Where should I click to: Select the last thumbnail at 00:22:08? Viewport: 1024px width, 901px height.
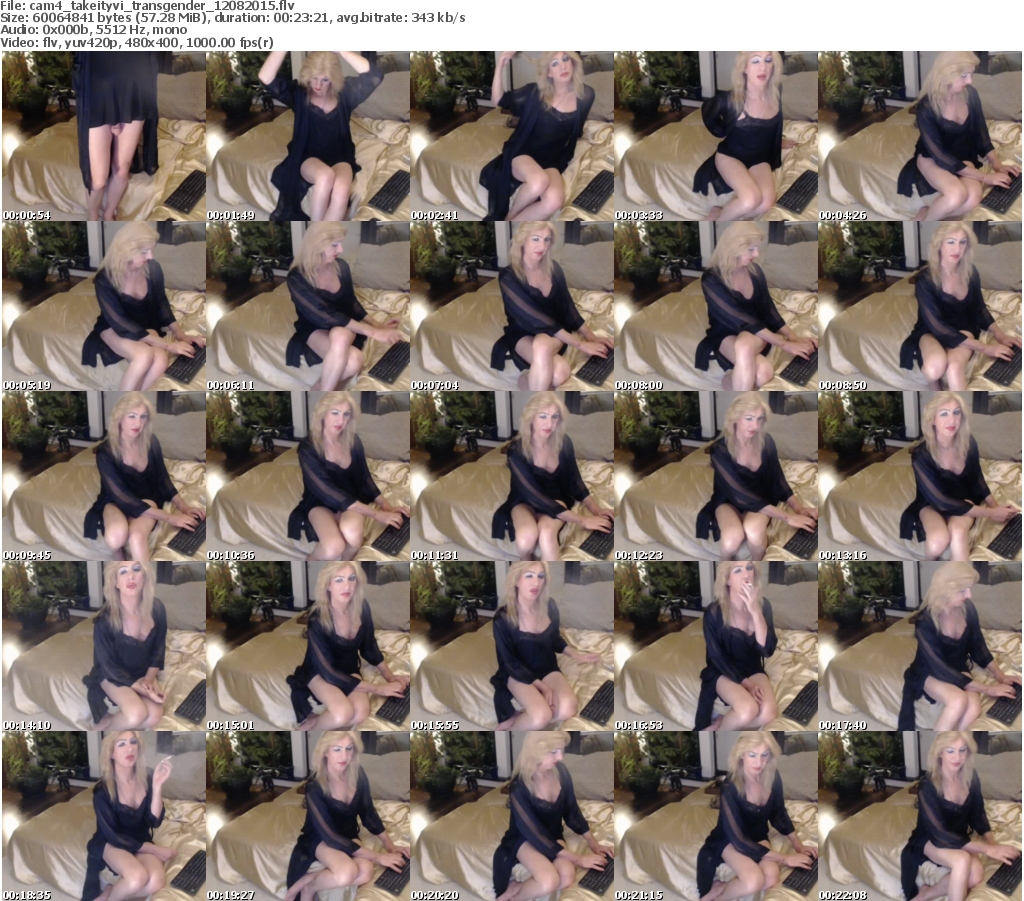[920, 816]
